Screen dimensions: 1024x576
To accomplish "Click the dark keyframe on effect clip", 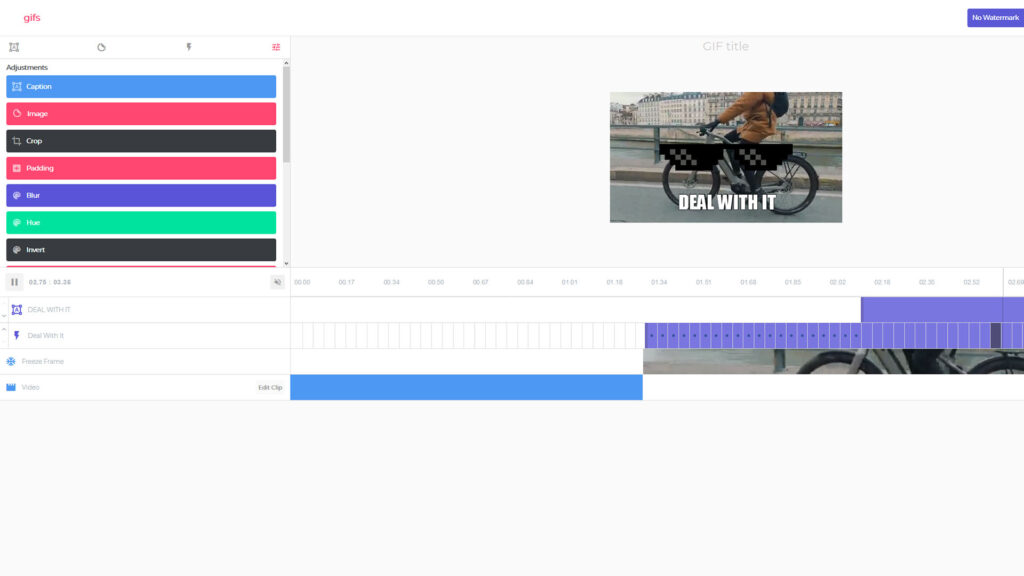I will (996, 336).
